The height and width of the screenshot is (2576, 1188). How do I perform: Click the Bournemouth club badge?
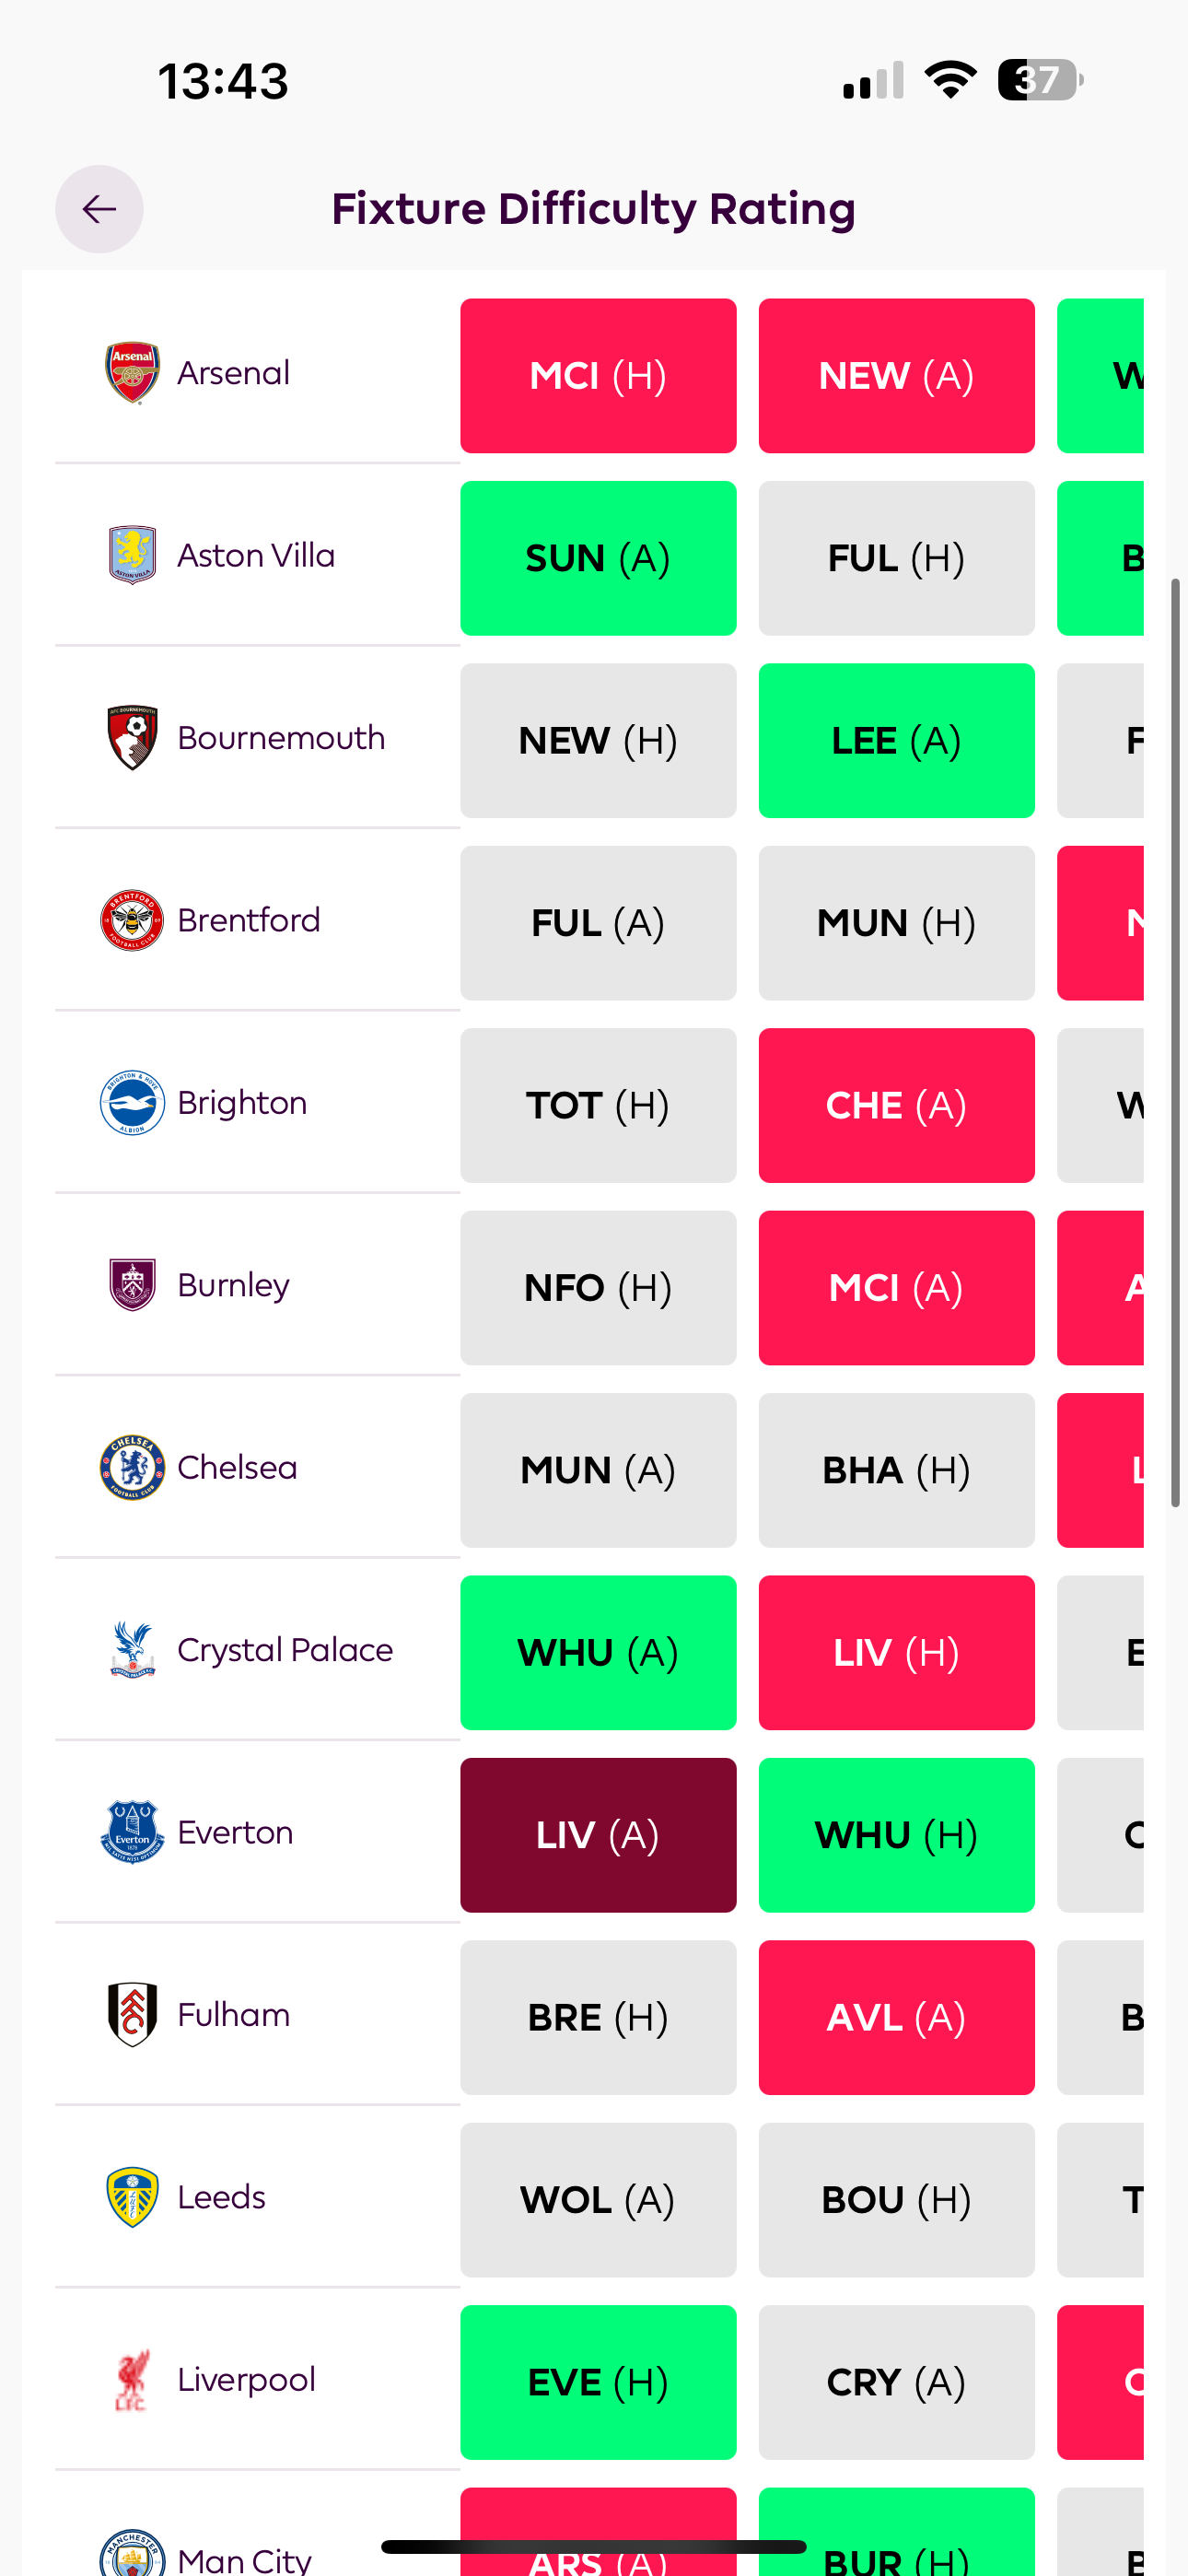point(131,738)
